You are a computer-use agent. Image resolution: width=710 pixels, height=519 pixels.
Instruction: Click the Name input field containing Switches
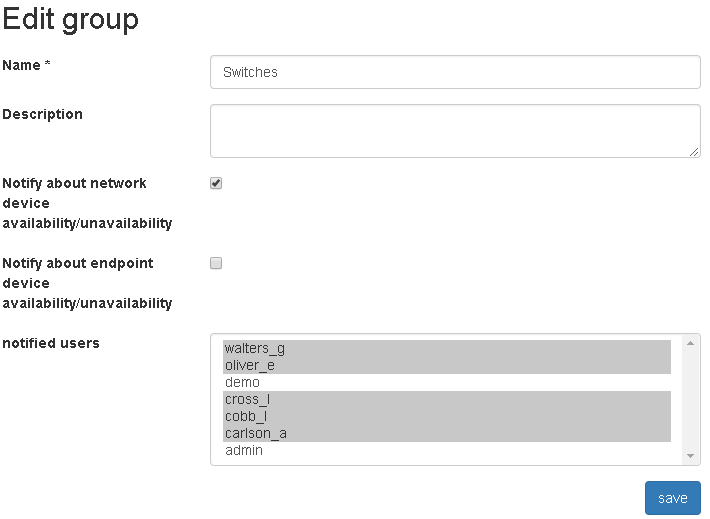coord(454,72)
